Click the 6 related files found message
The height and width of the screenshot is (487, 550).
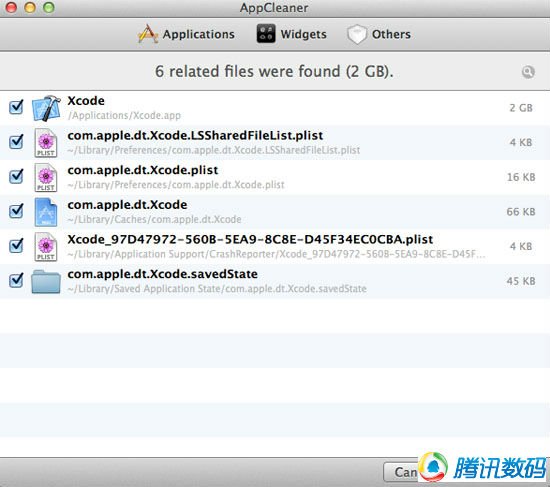[274, 72]
